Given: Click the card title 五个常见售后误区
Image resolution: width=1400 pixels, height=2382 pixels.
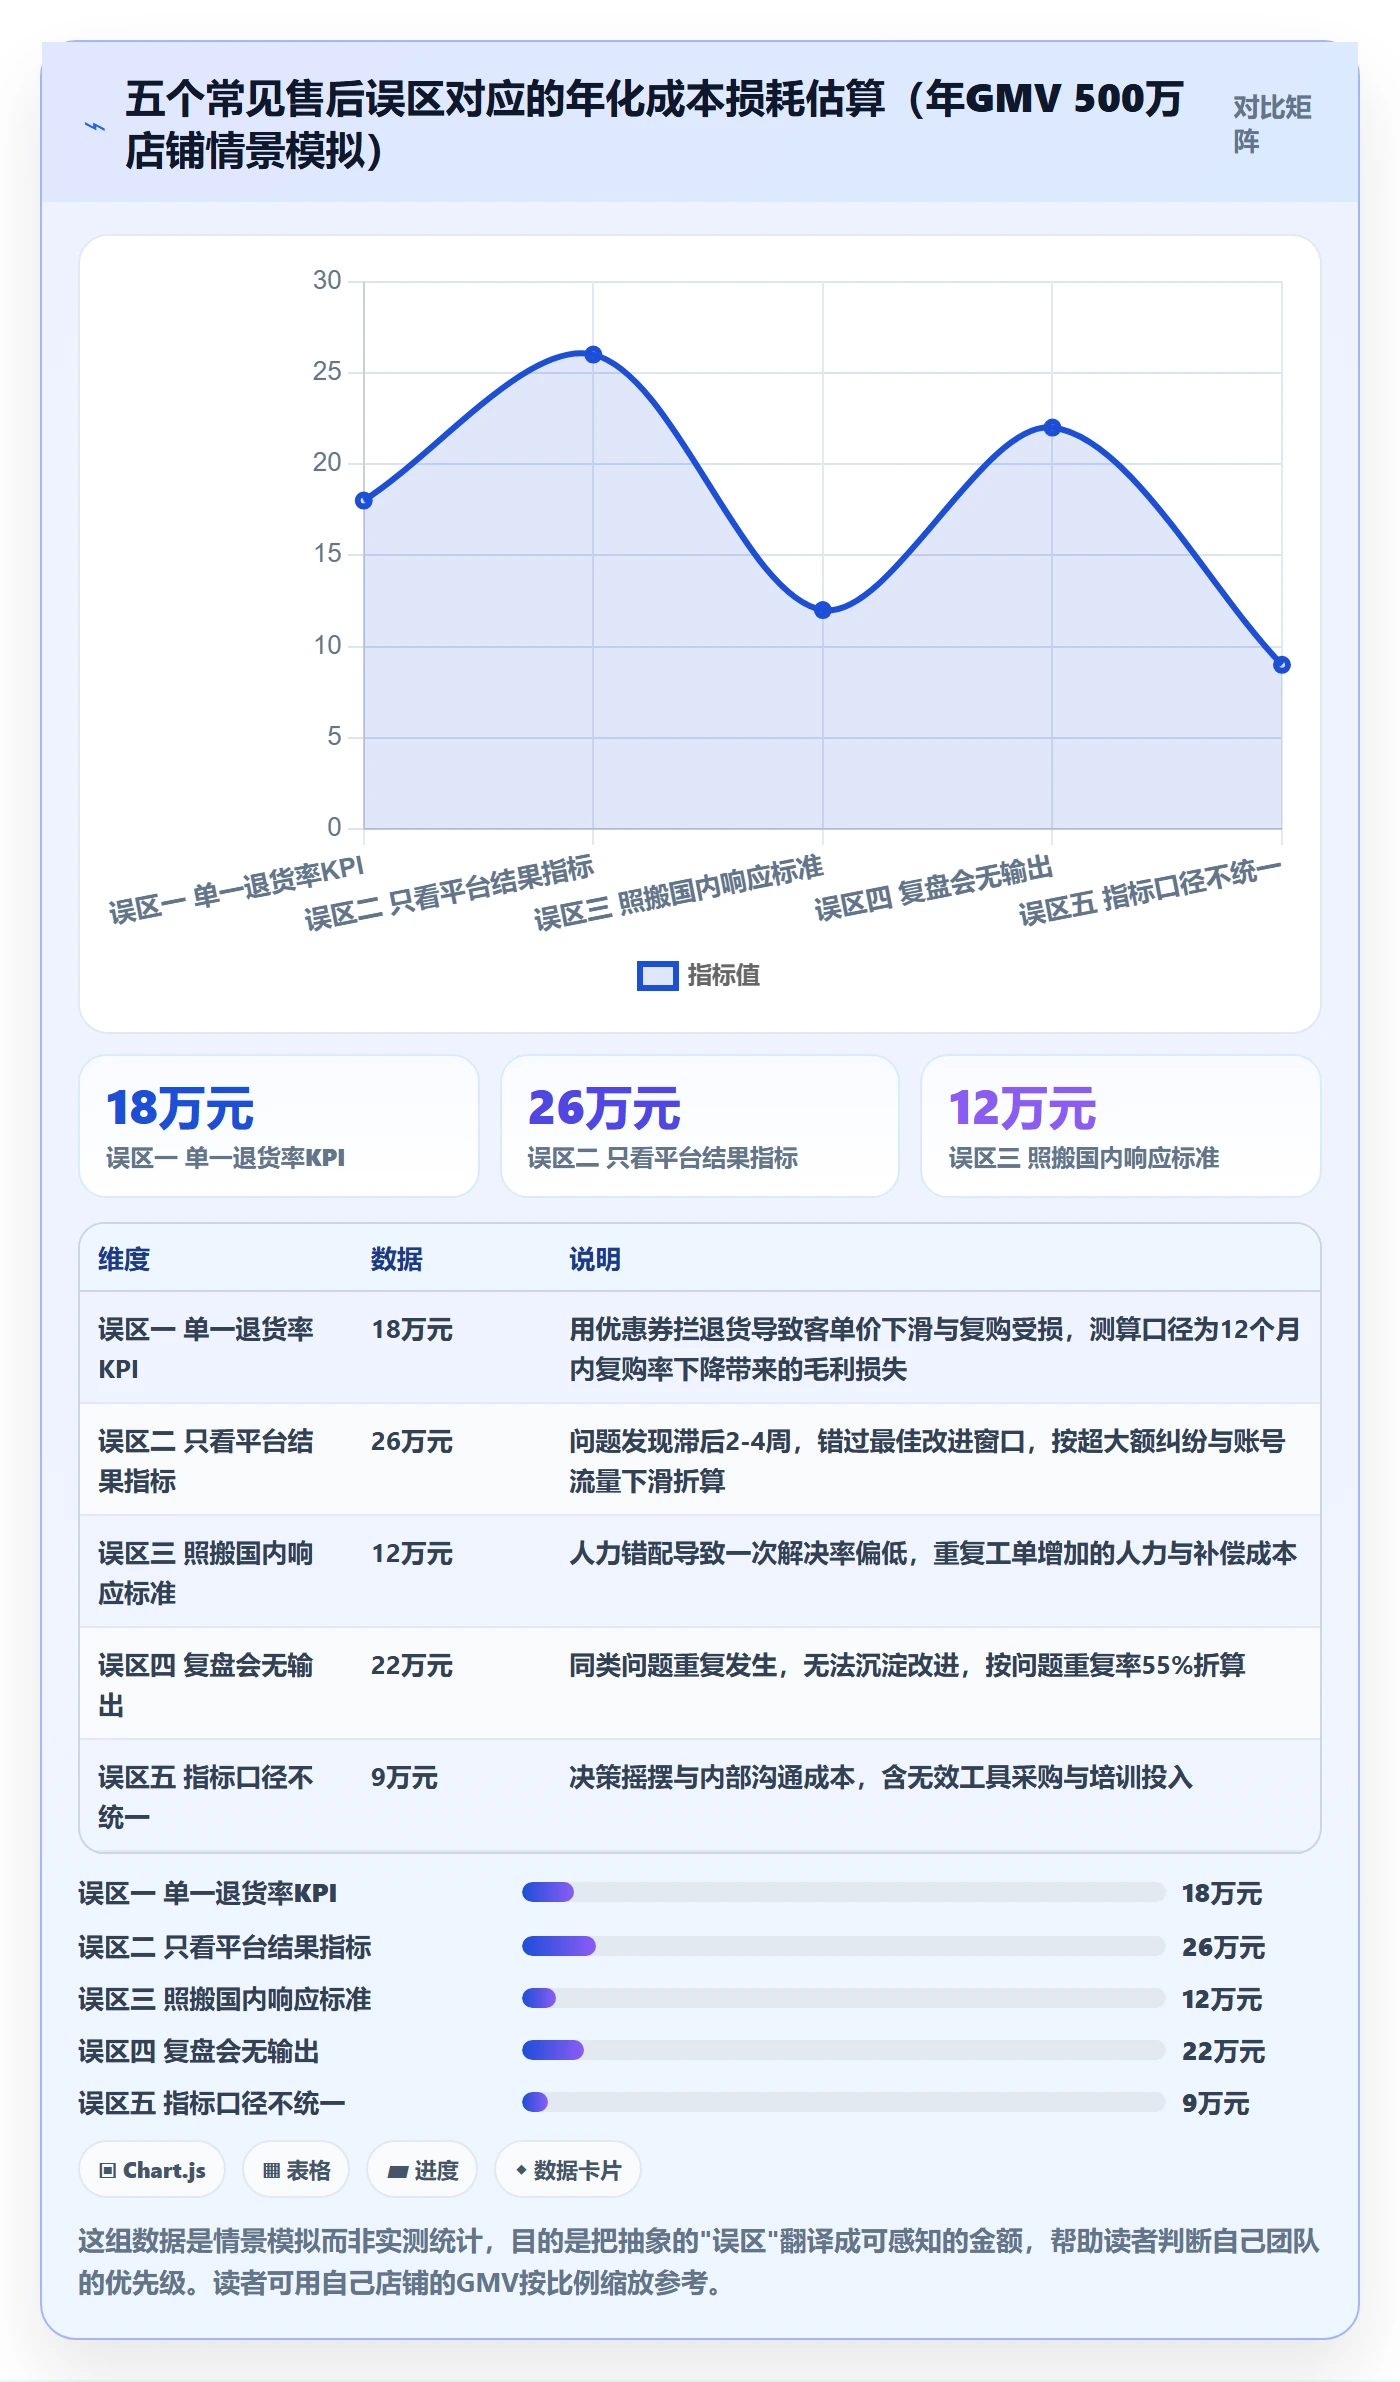Looking at the screenshot, I should [655, 125].
